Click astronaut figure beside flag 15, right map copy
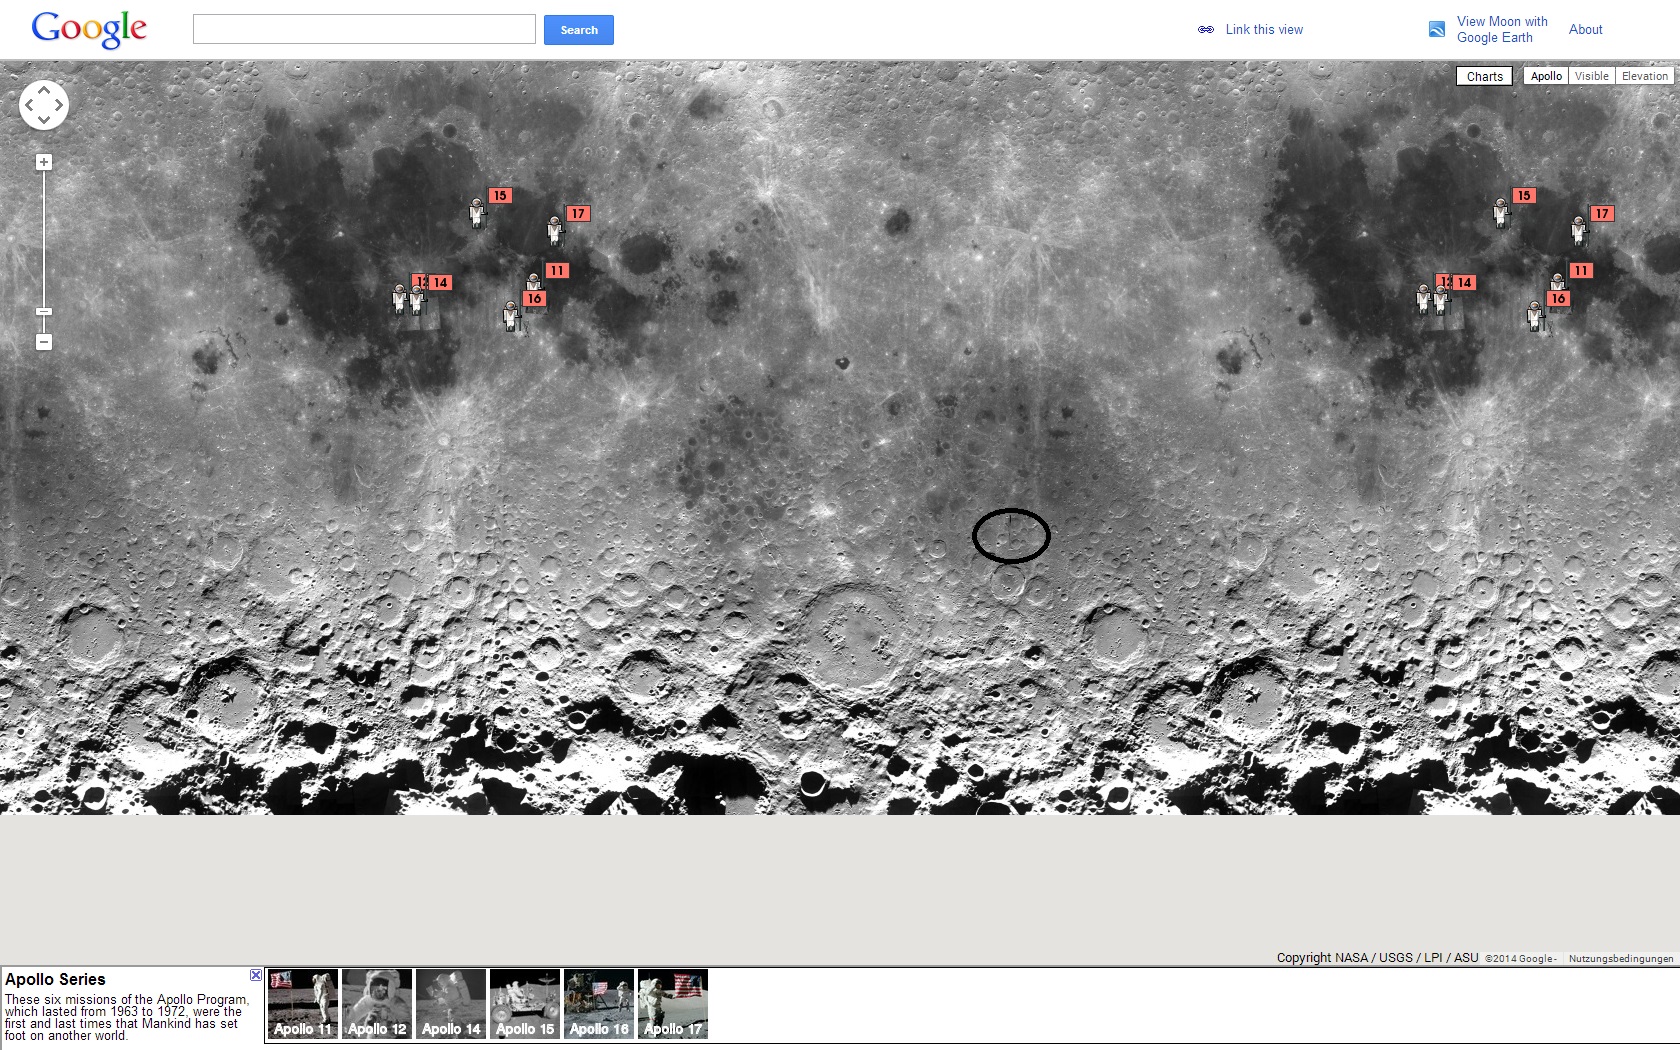Image resolution: width=1680 pixels, height=1050 pixels. pyautogui.click(x=1501, y=212)
